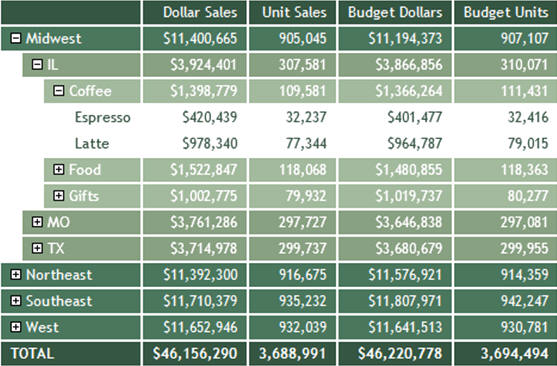Click the Unit Sales column header

tap(292, 12)
